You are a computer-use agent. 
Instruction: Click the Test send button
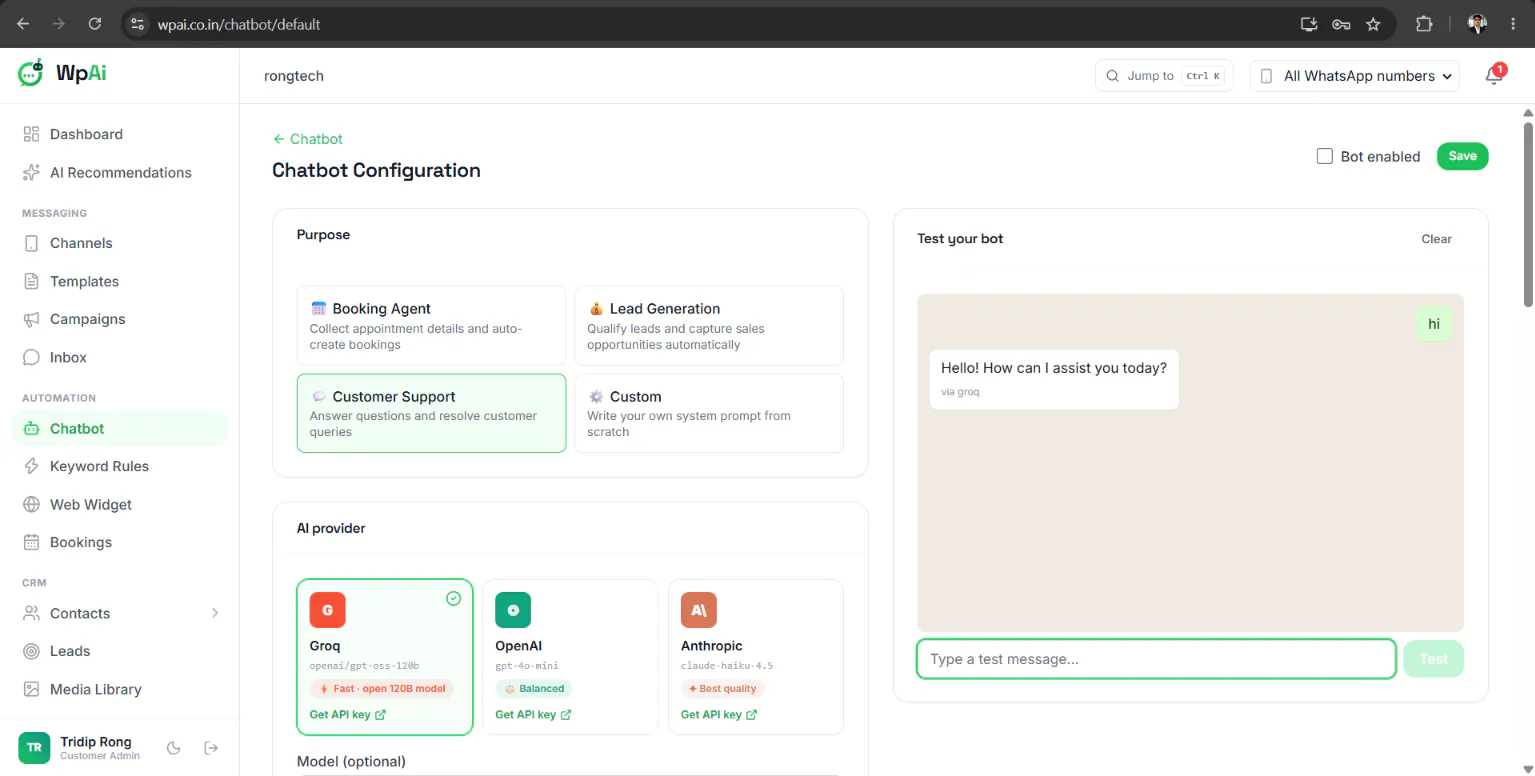click(x=1433, y=659)
